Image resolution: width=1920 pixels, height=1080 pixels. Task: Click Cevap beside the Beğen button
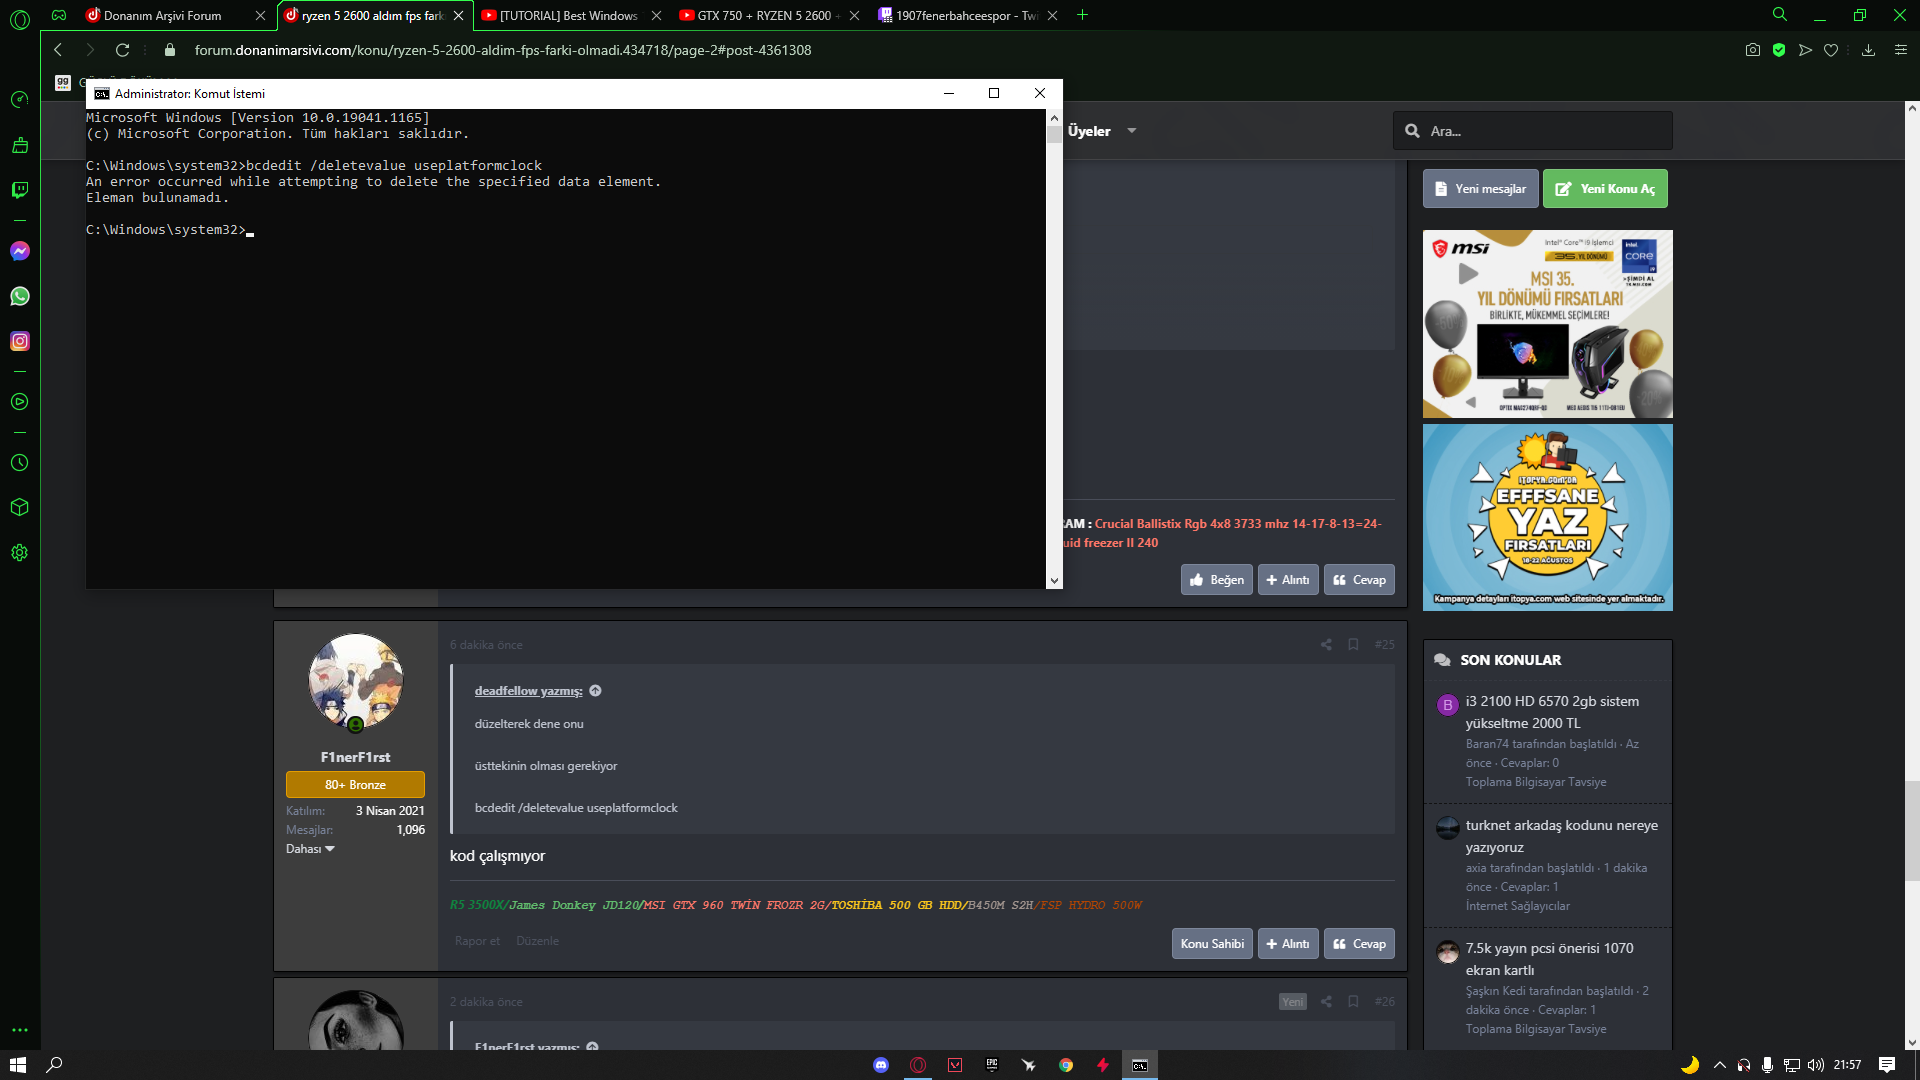(x=1359, y=580)
